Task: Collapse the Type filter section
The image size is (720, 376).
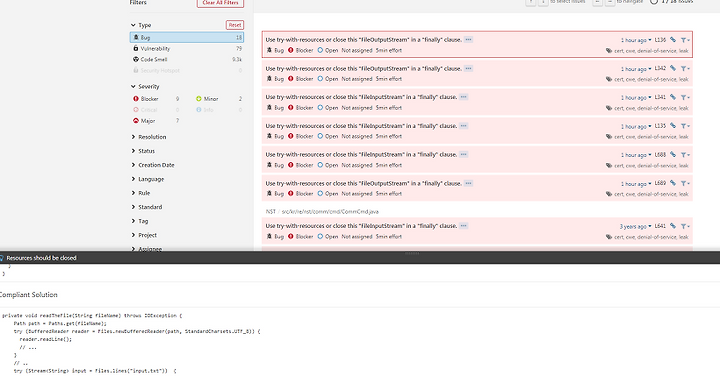Action: (141, 25)
